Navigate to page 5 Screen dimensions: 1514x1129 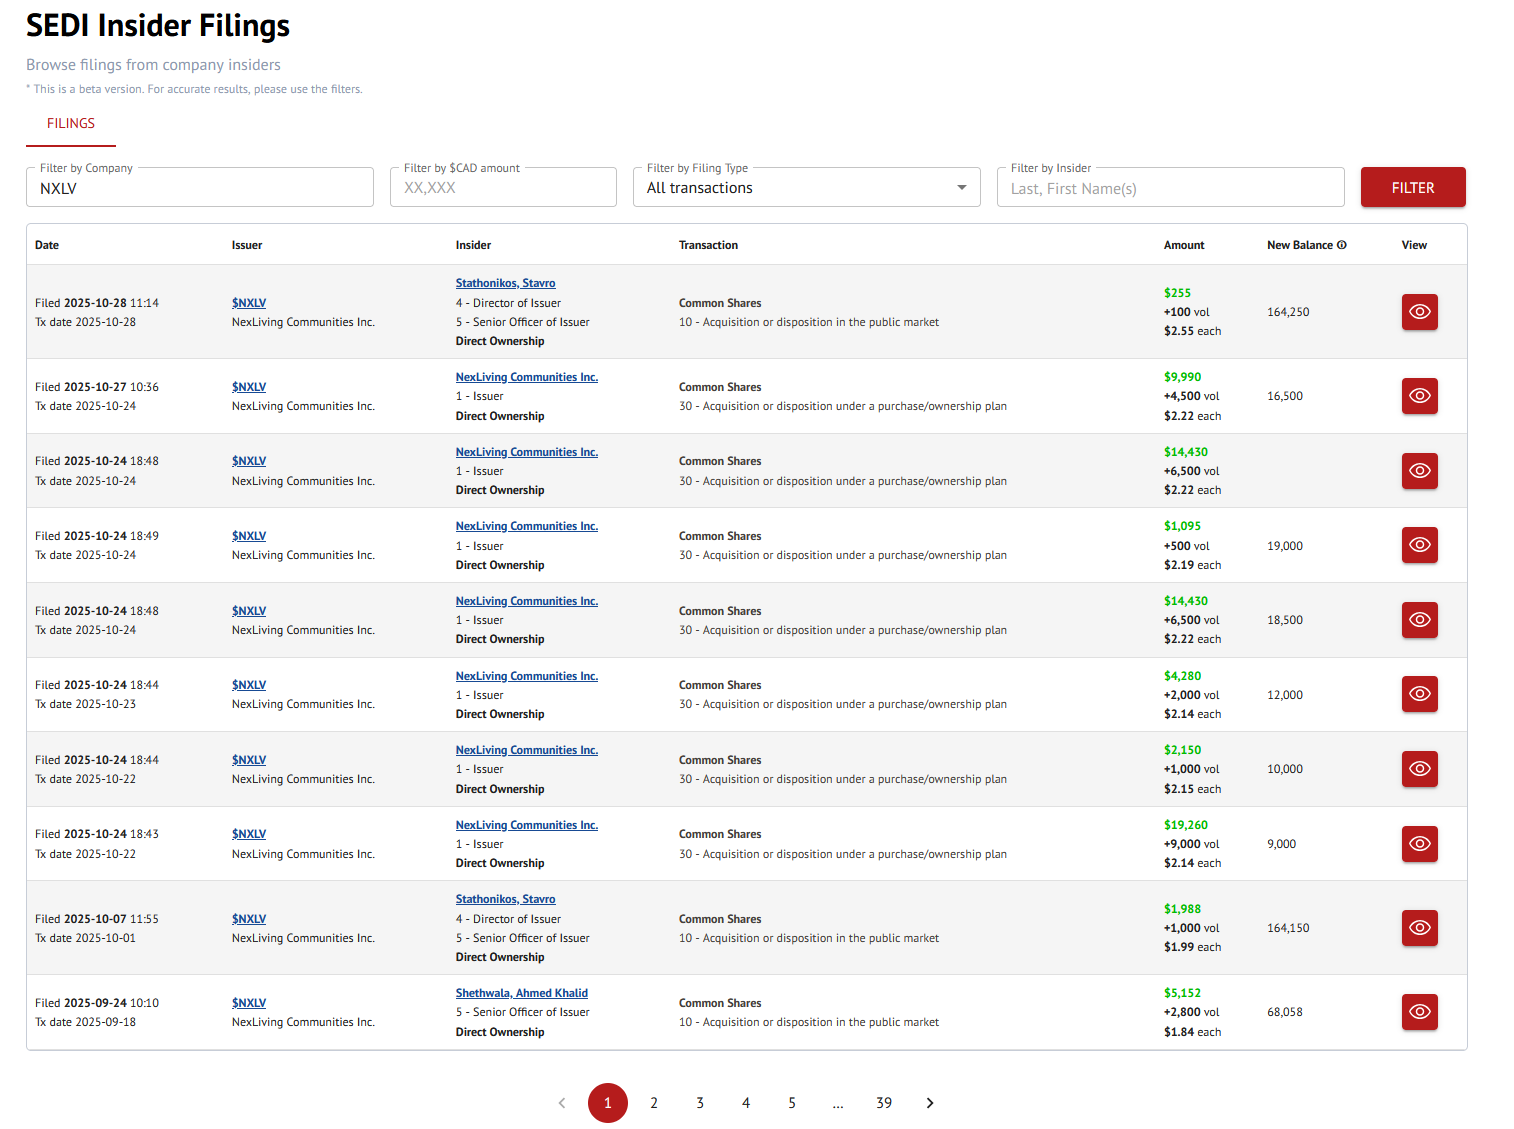[792, 1103]
